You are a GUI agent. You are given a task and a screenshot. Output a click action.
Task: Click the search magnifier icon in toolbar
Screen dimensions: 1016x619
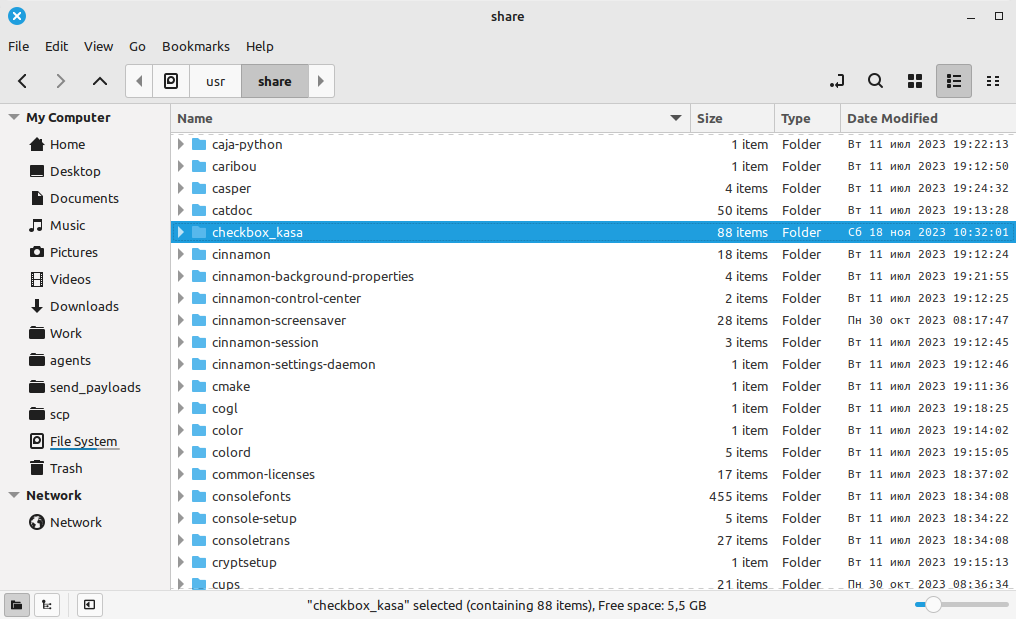pos(875,81)
